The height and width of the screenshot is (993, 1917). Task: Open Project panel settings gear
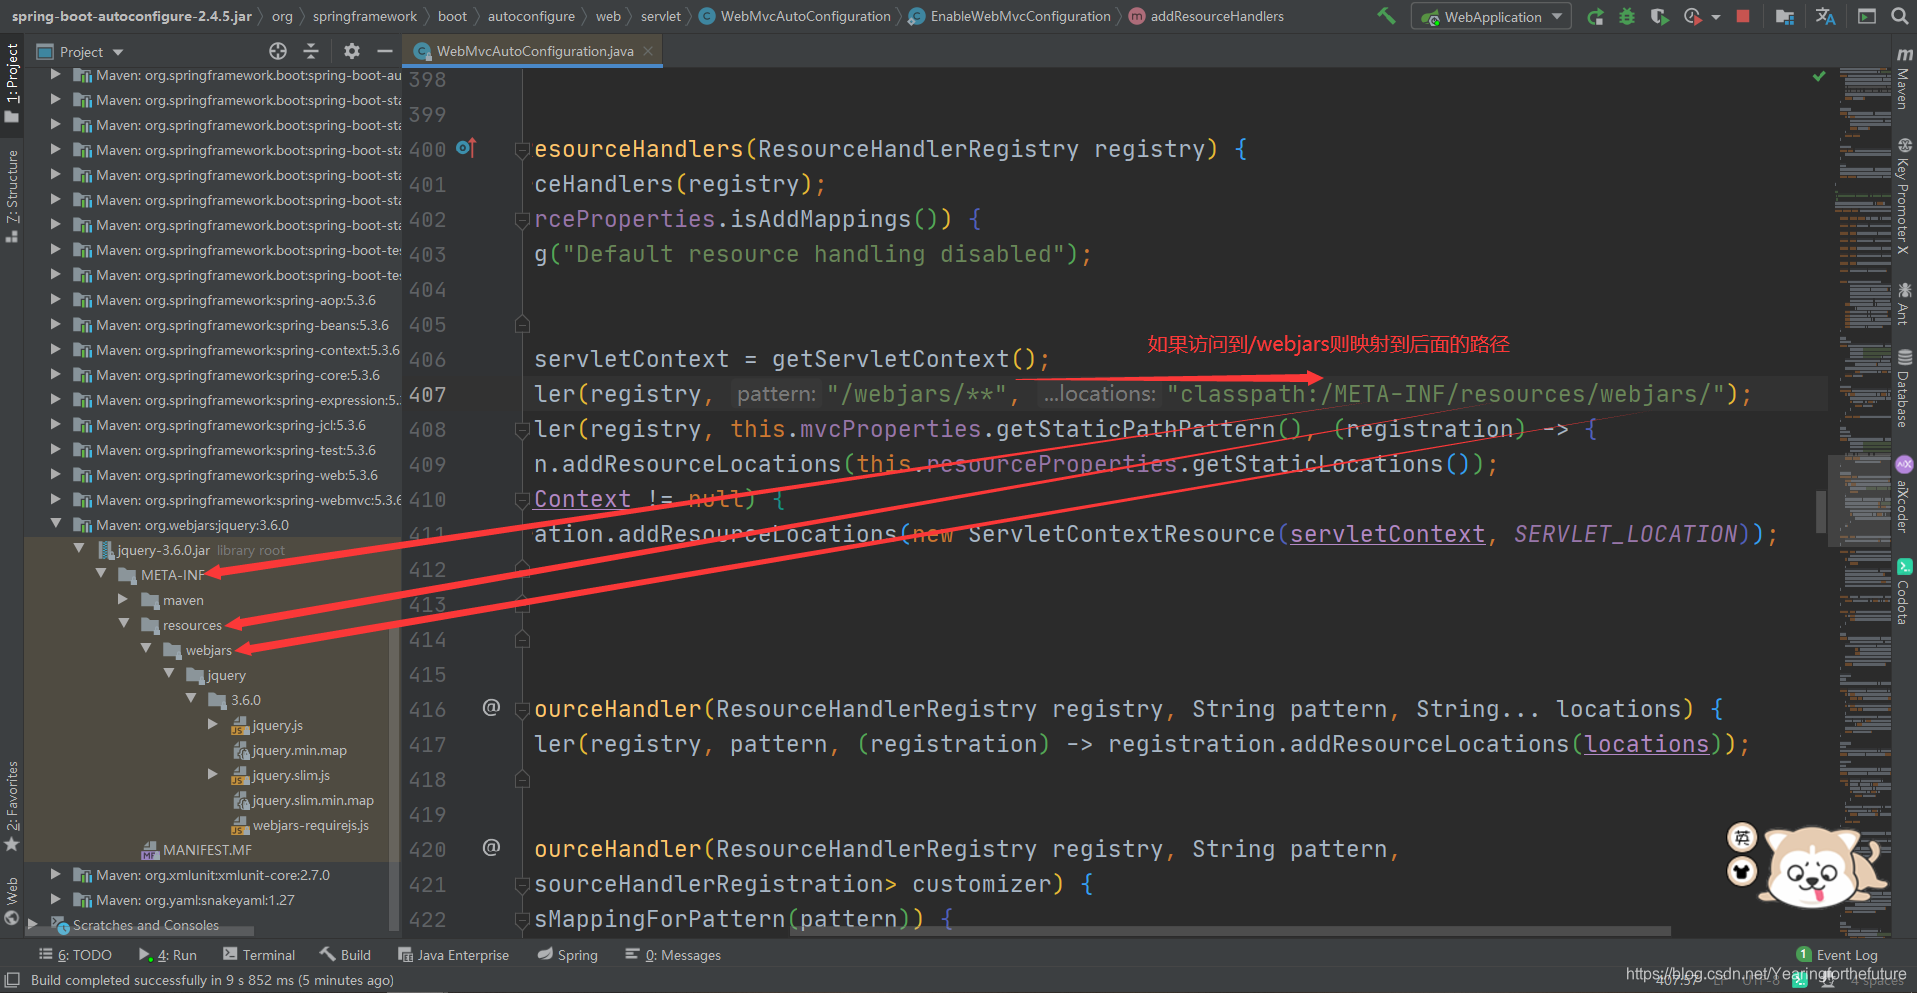click(x=351, y=51)
